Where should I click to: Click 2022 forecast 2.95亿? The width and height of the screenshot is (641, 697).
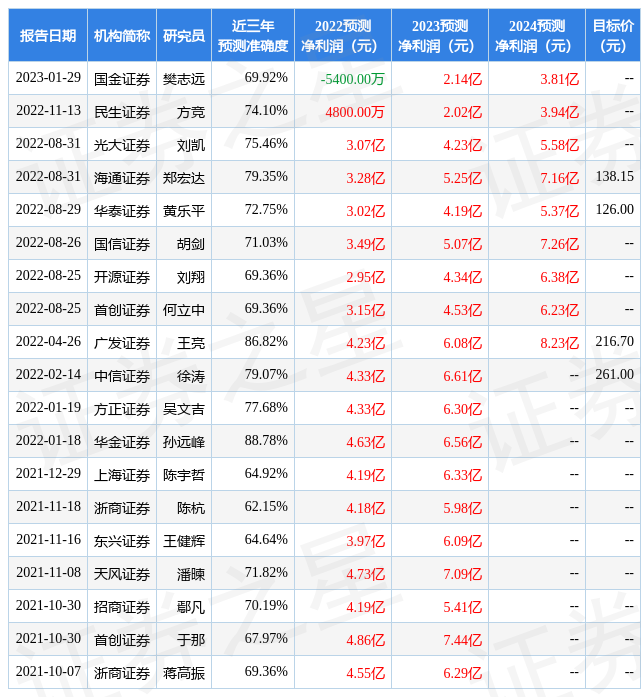tap(365, 277)
